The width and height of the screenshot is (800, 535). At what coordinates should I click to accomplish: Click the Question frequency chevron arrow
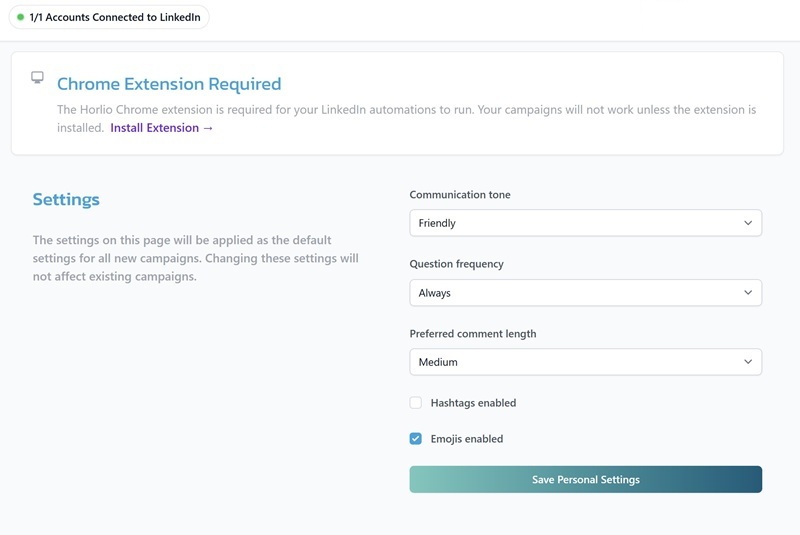tap(747, 293)
